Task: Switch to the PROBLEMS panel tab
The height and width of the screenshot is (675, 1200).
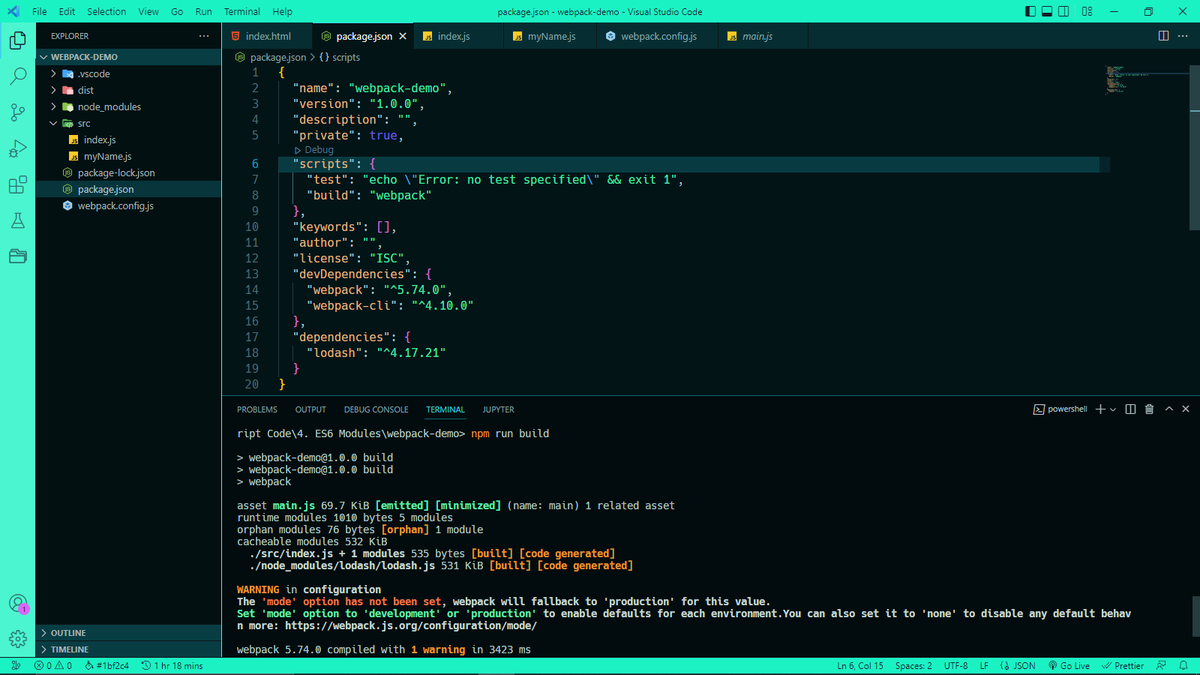Action: coord(257,409)
